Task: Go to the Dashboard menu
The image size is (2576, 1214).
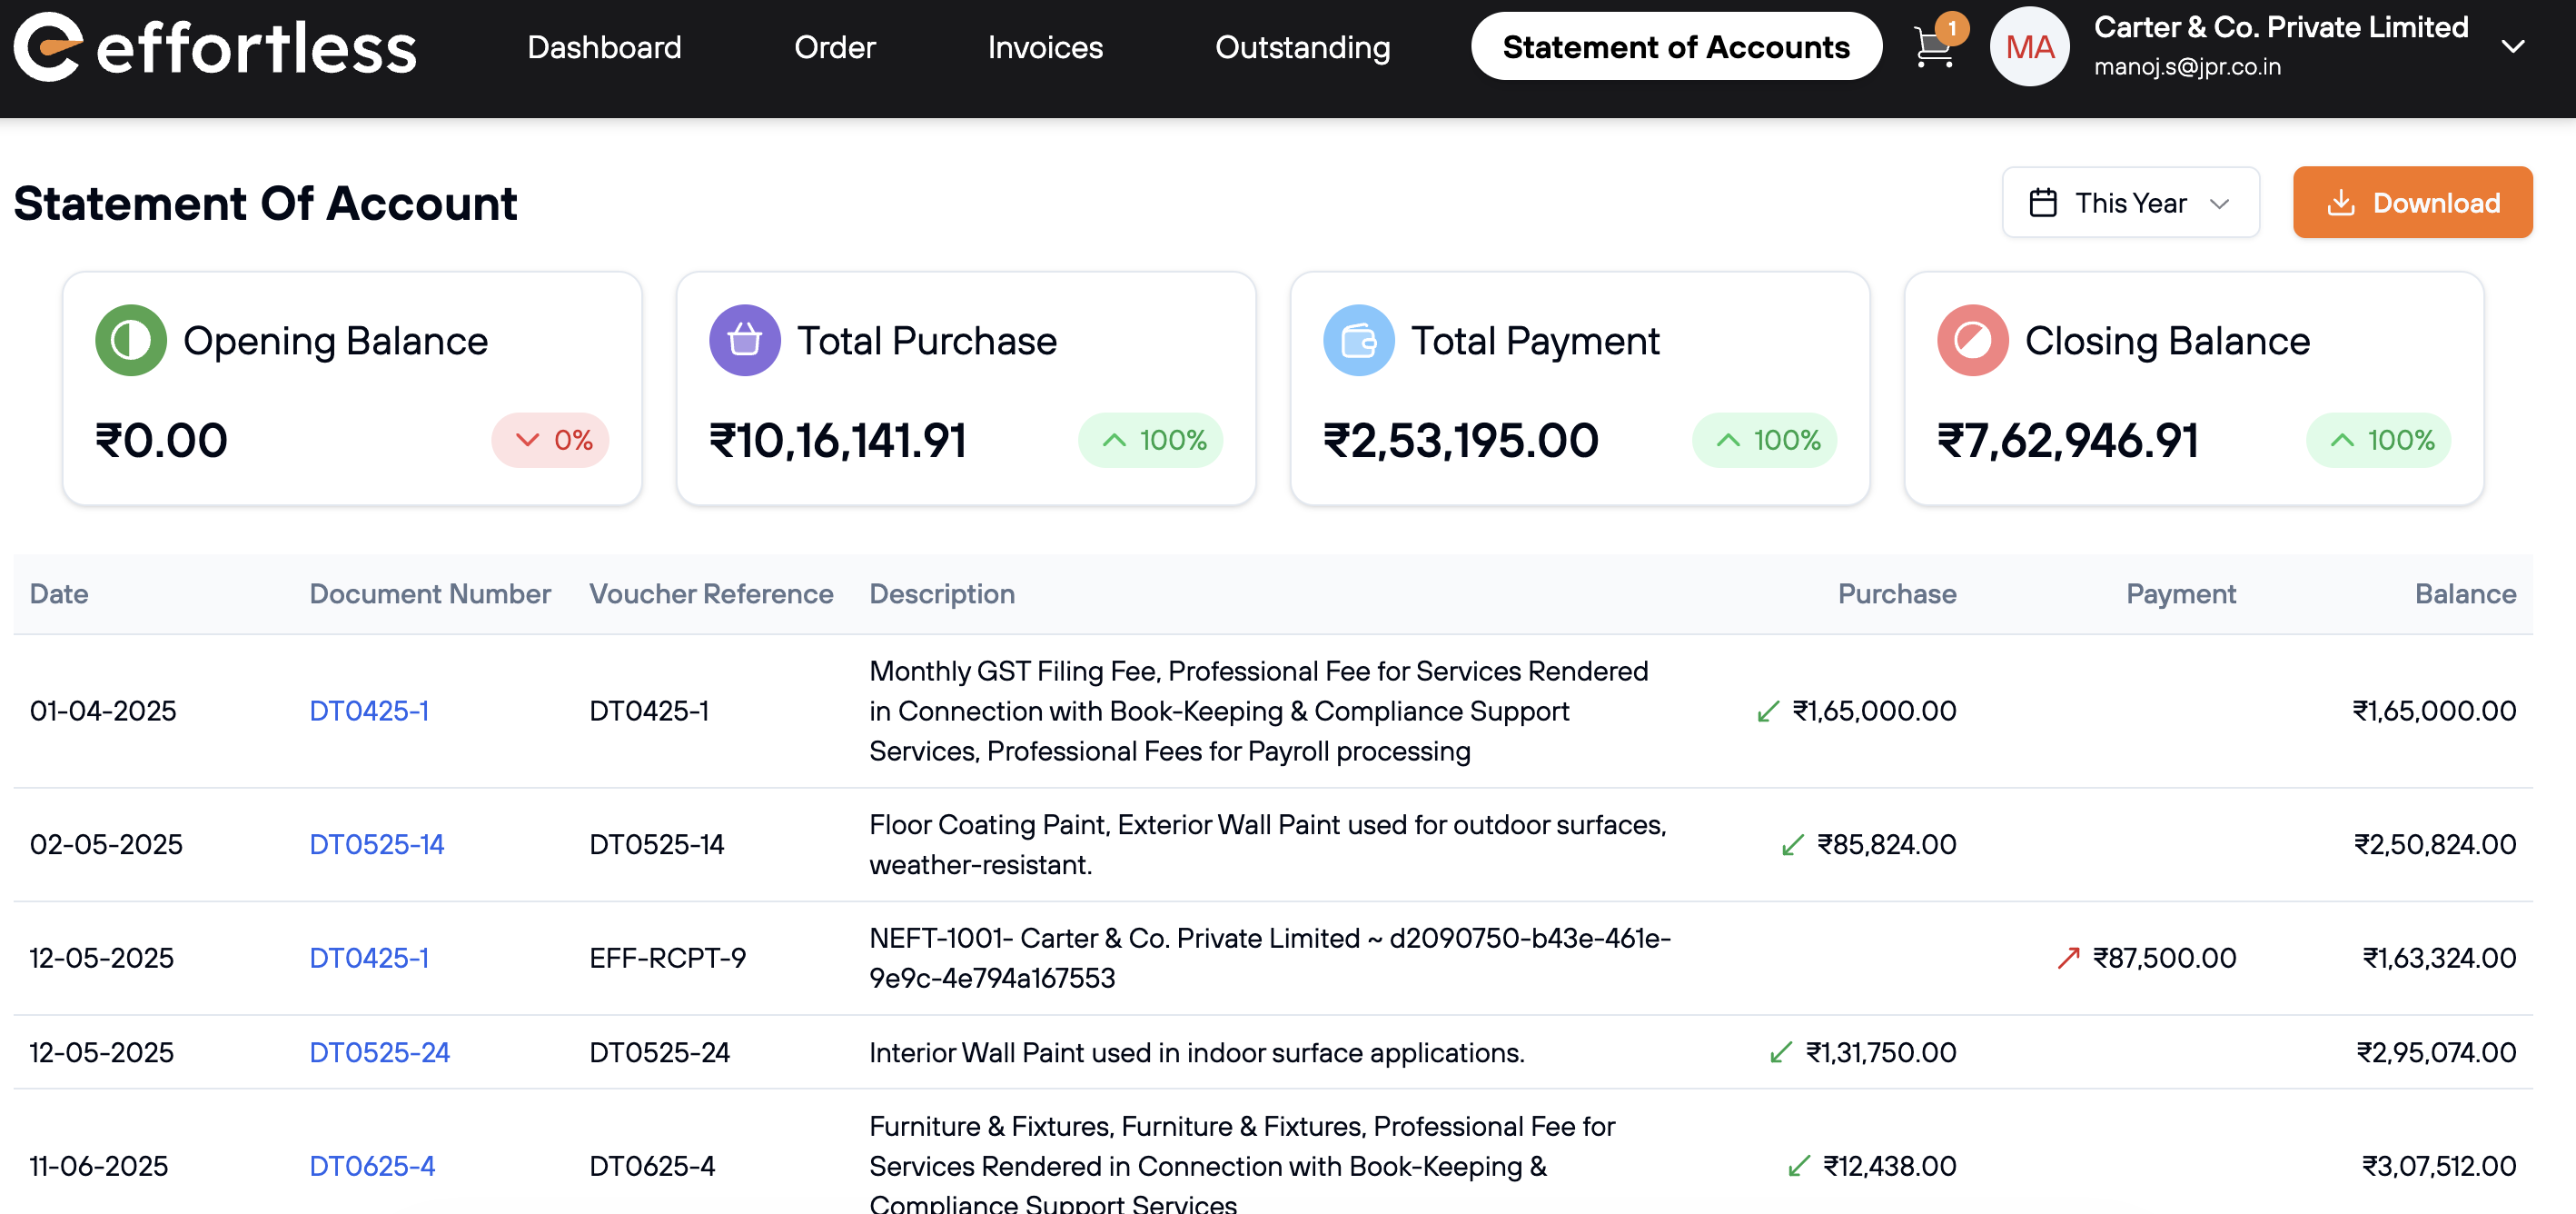Action: coord(604,47)
